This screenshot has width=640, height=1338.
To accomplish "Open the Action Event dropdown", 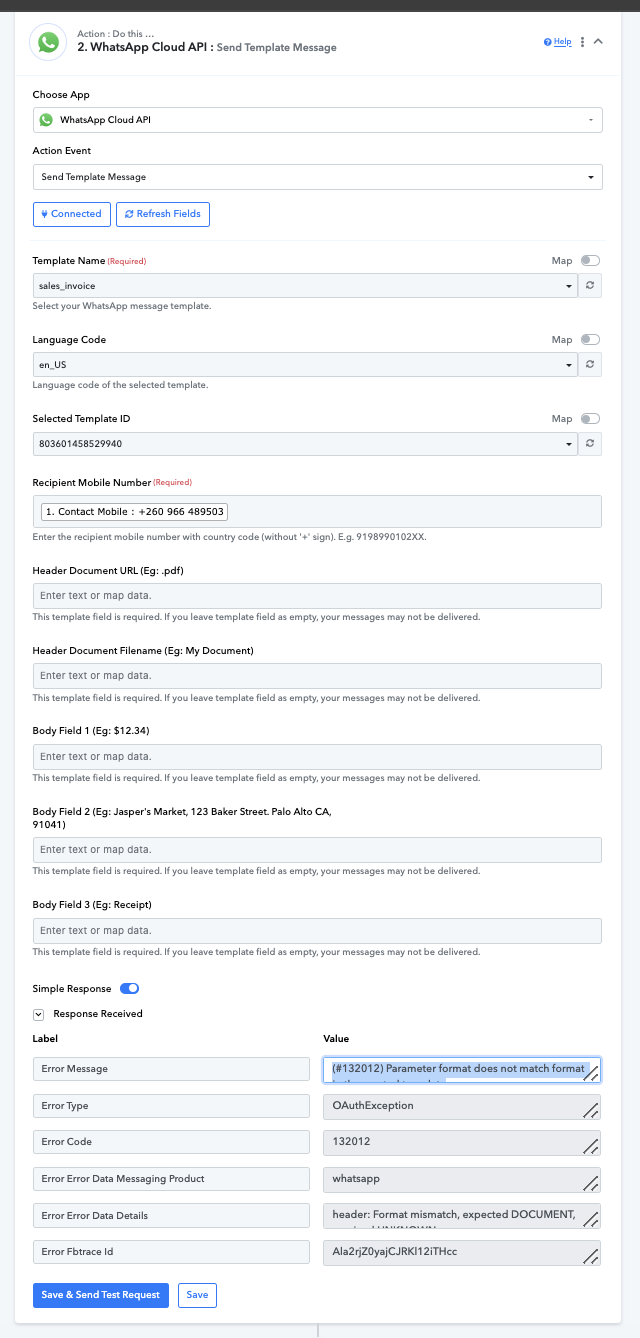I will tap(317, 177).
